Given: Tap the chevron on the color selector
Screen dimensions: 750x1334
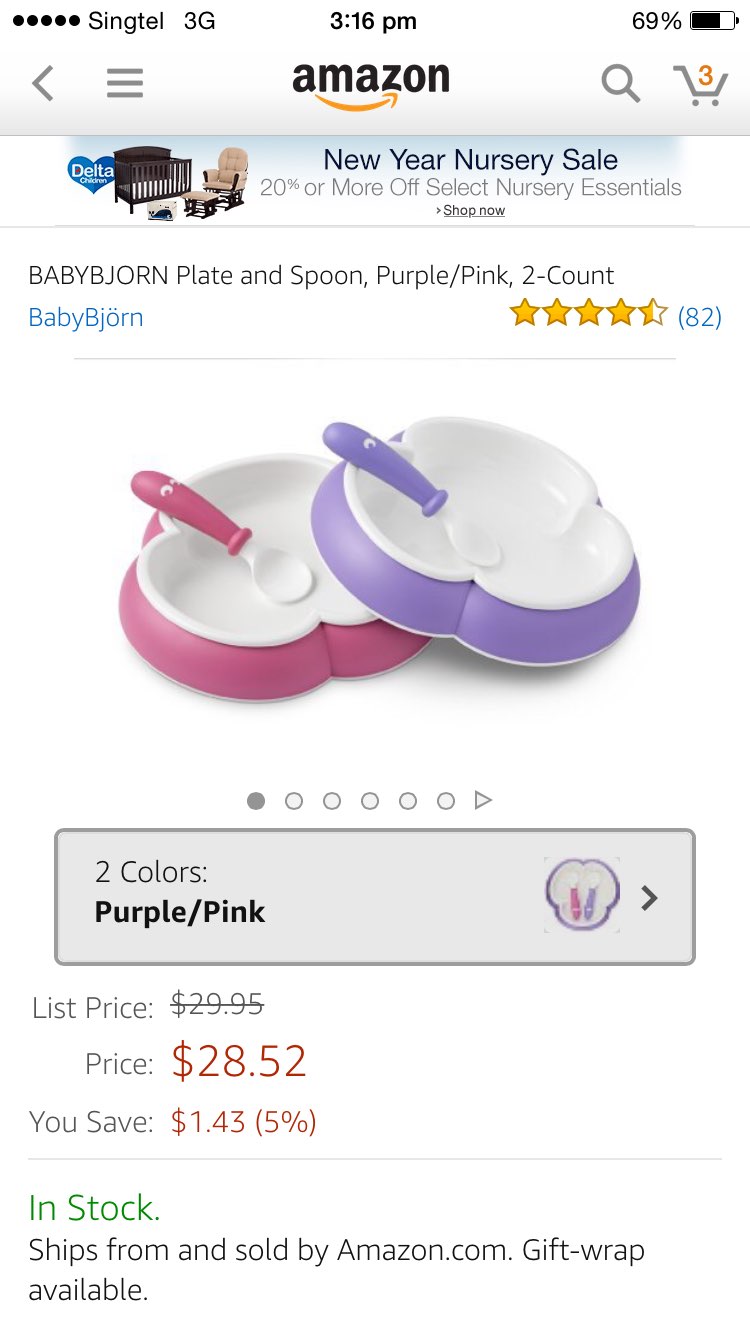Looking at the screenshot, I should pos(650,897).
